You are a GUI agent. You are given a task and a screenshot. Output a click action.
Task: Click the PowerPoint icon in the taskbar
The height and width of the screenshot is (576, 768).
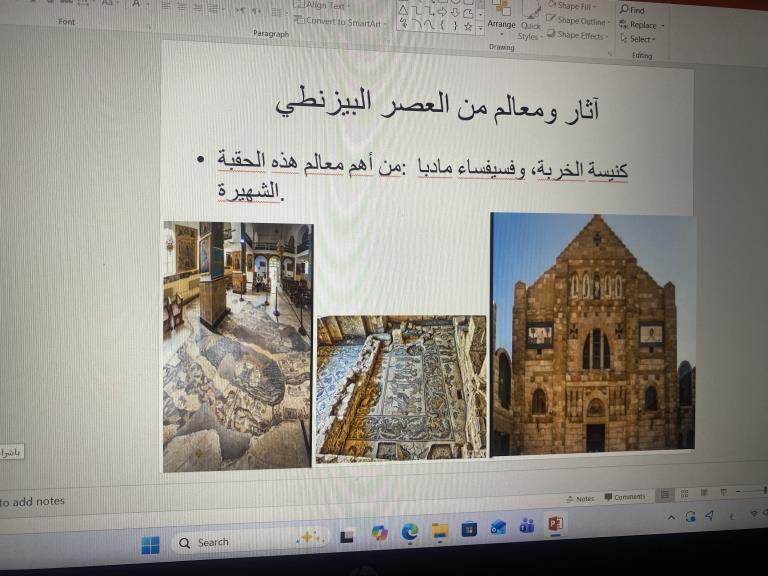(556, 523)
